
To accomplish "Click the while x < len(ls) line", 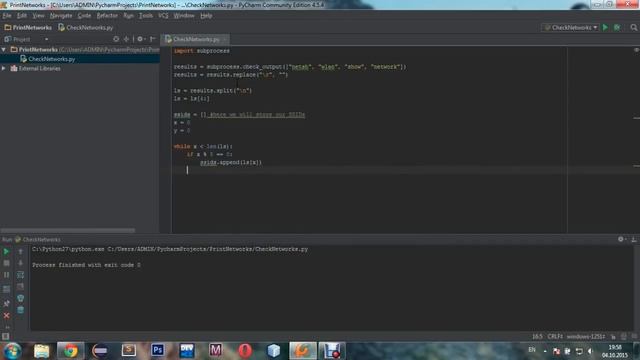I will click(x=203, y=147).
